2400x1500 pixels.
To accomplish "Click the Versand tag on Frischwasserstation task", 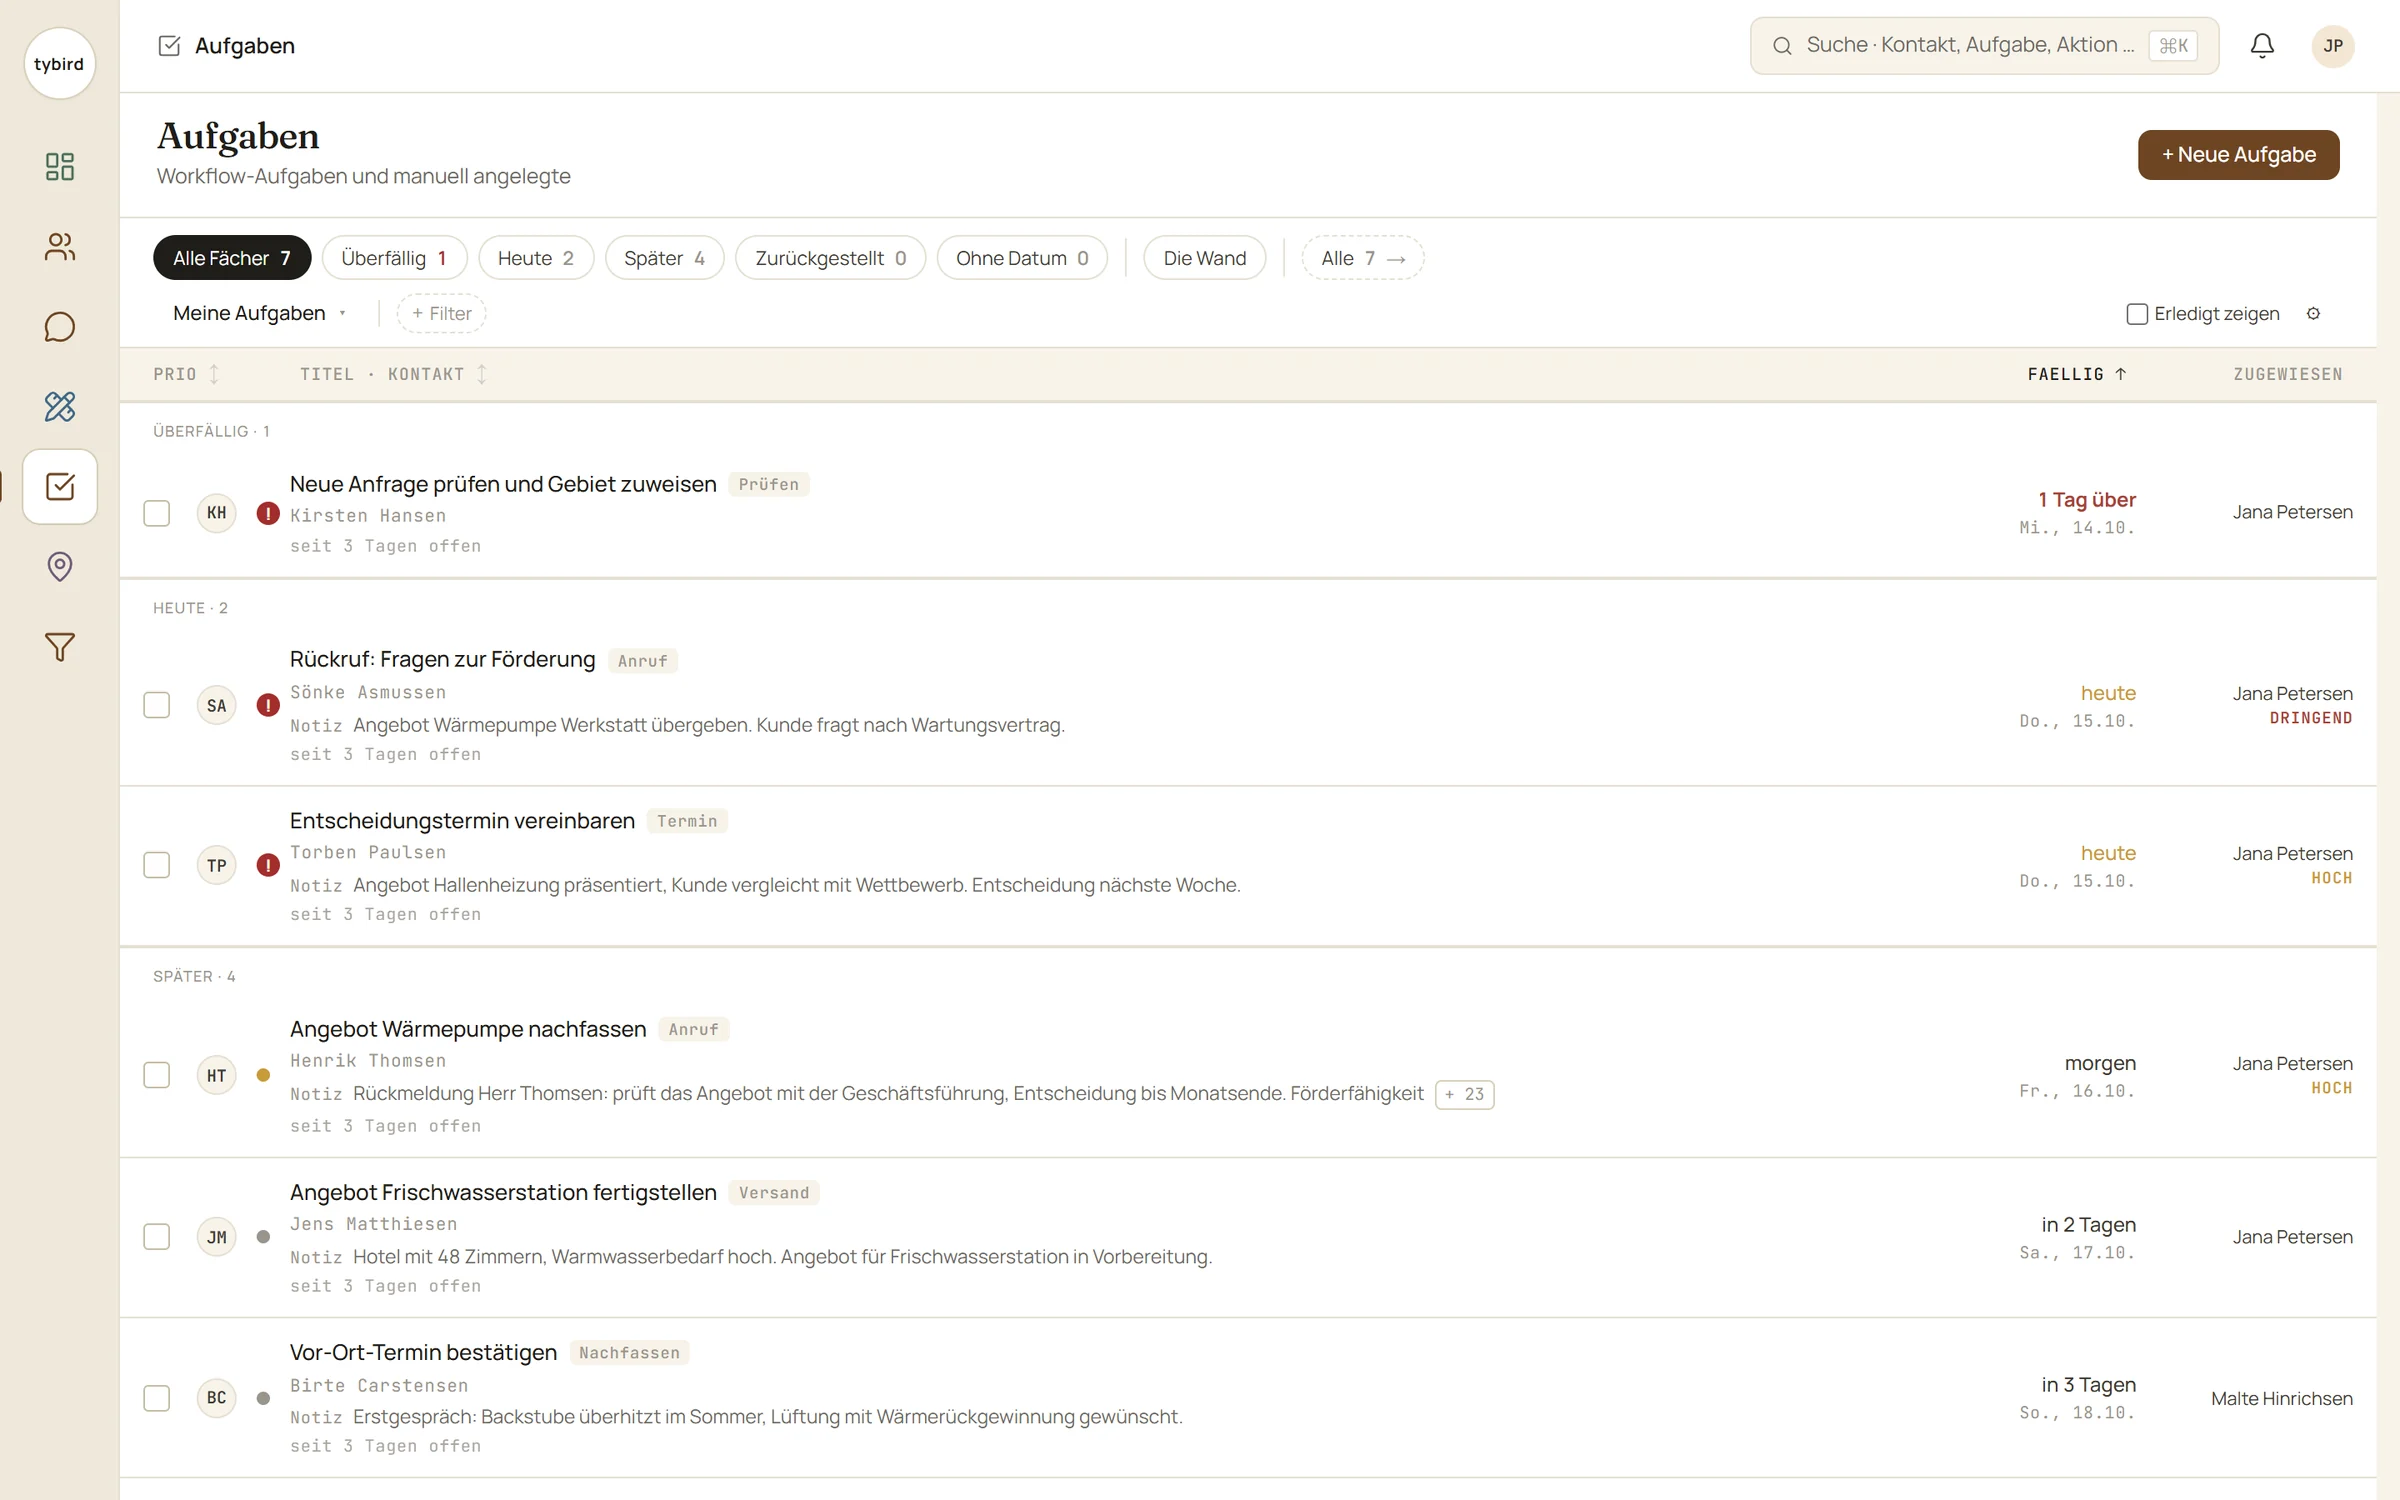I will coord(773,1193).
